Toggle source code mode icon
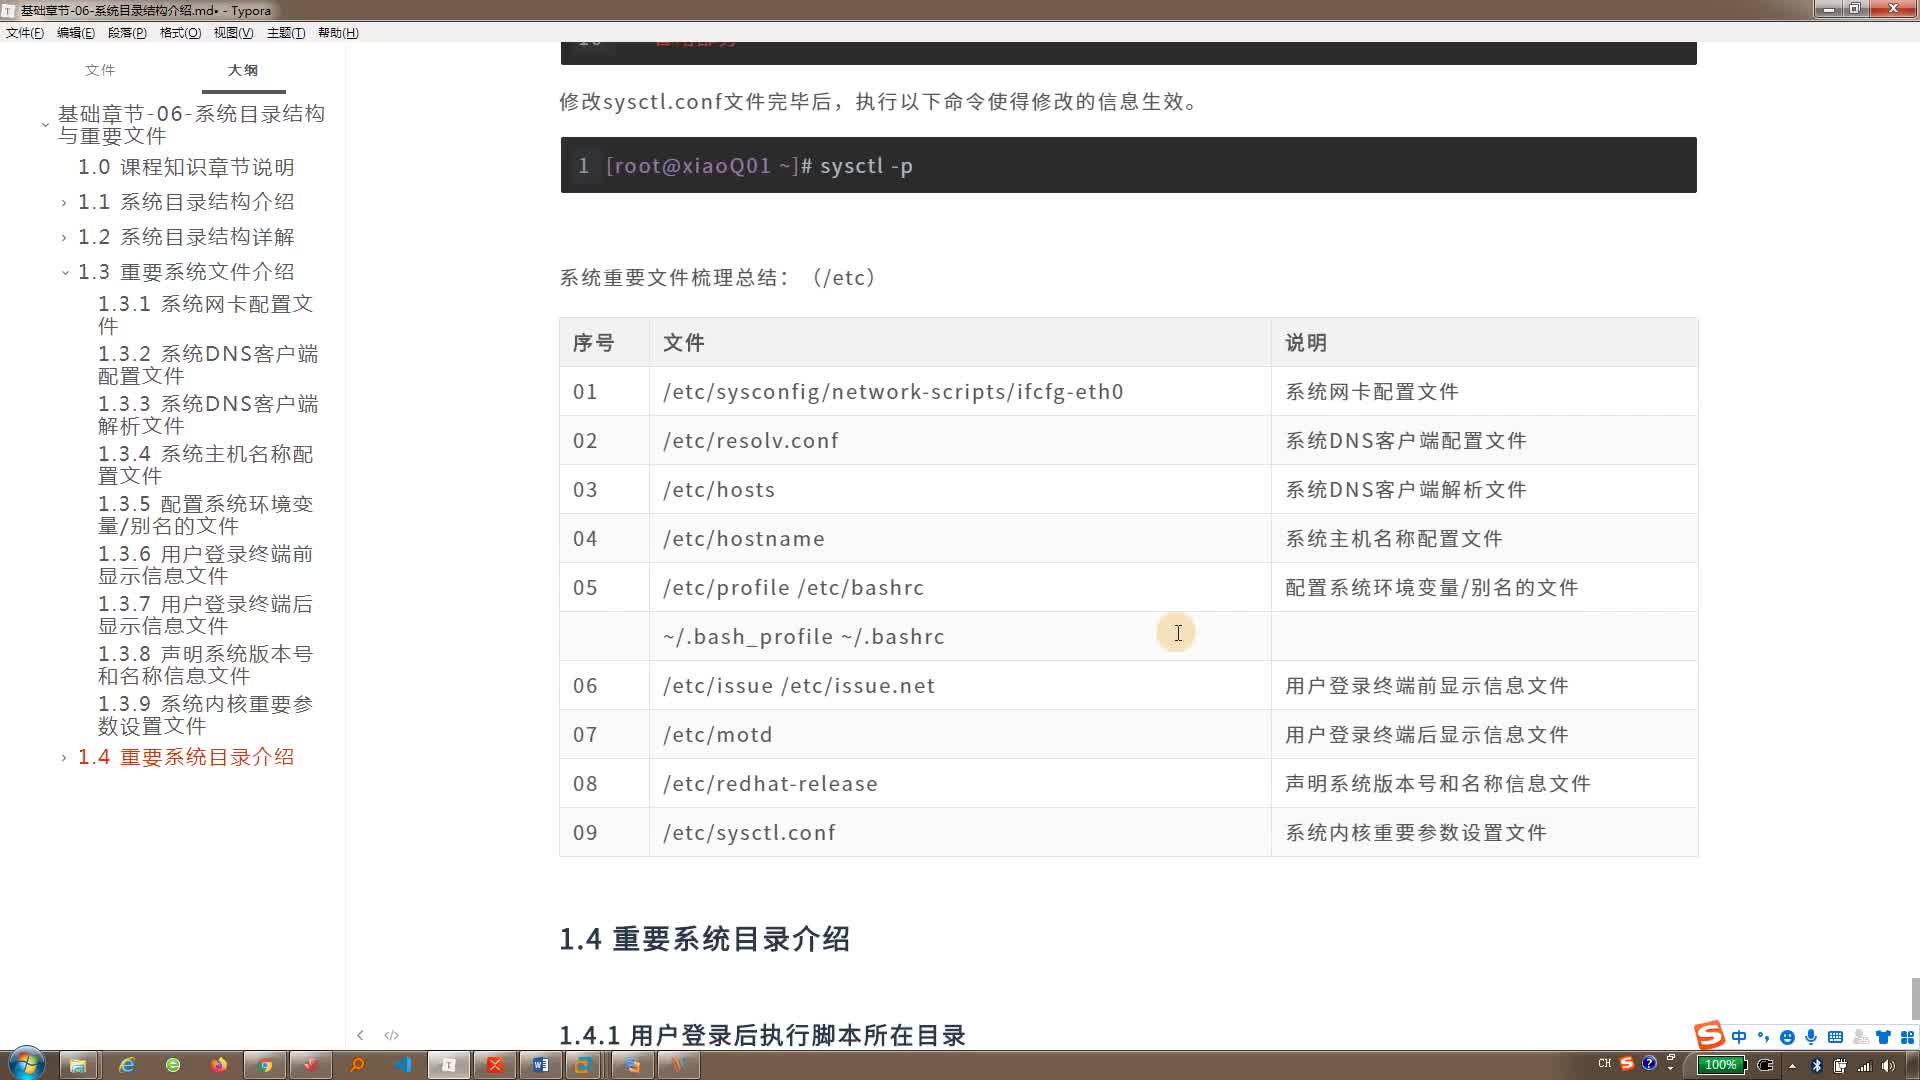Screen dimensions: 1920x1080 coord(391,1035)
